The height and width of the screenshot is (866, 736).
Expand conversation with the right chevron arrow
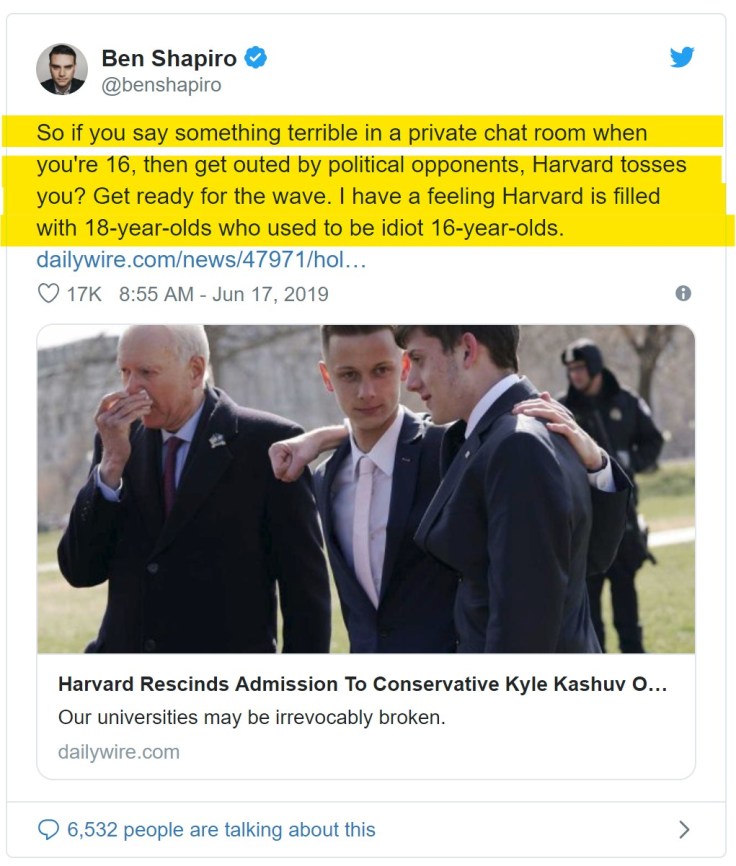click(x=684, y=829)
